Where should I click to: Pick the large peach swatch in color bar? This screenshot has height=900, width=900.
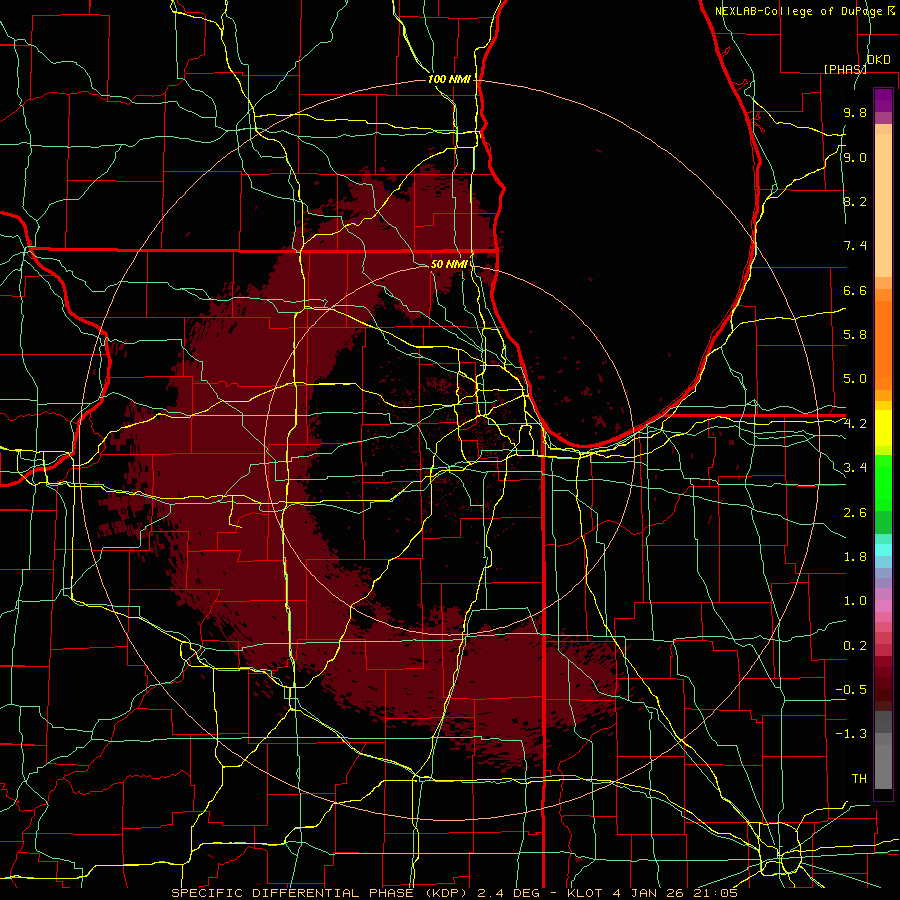(x=883, y=205)
